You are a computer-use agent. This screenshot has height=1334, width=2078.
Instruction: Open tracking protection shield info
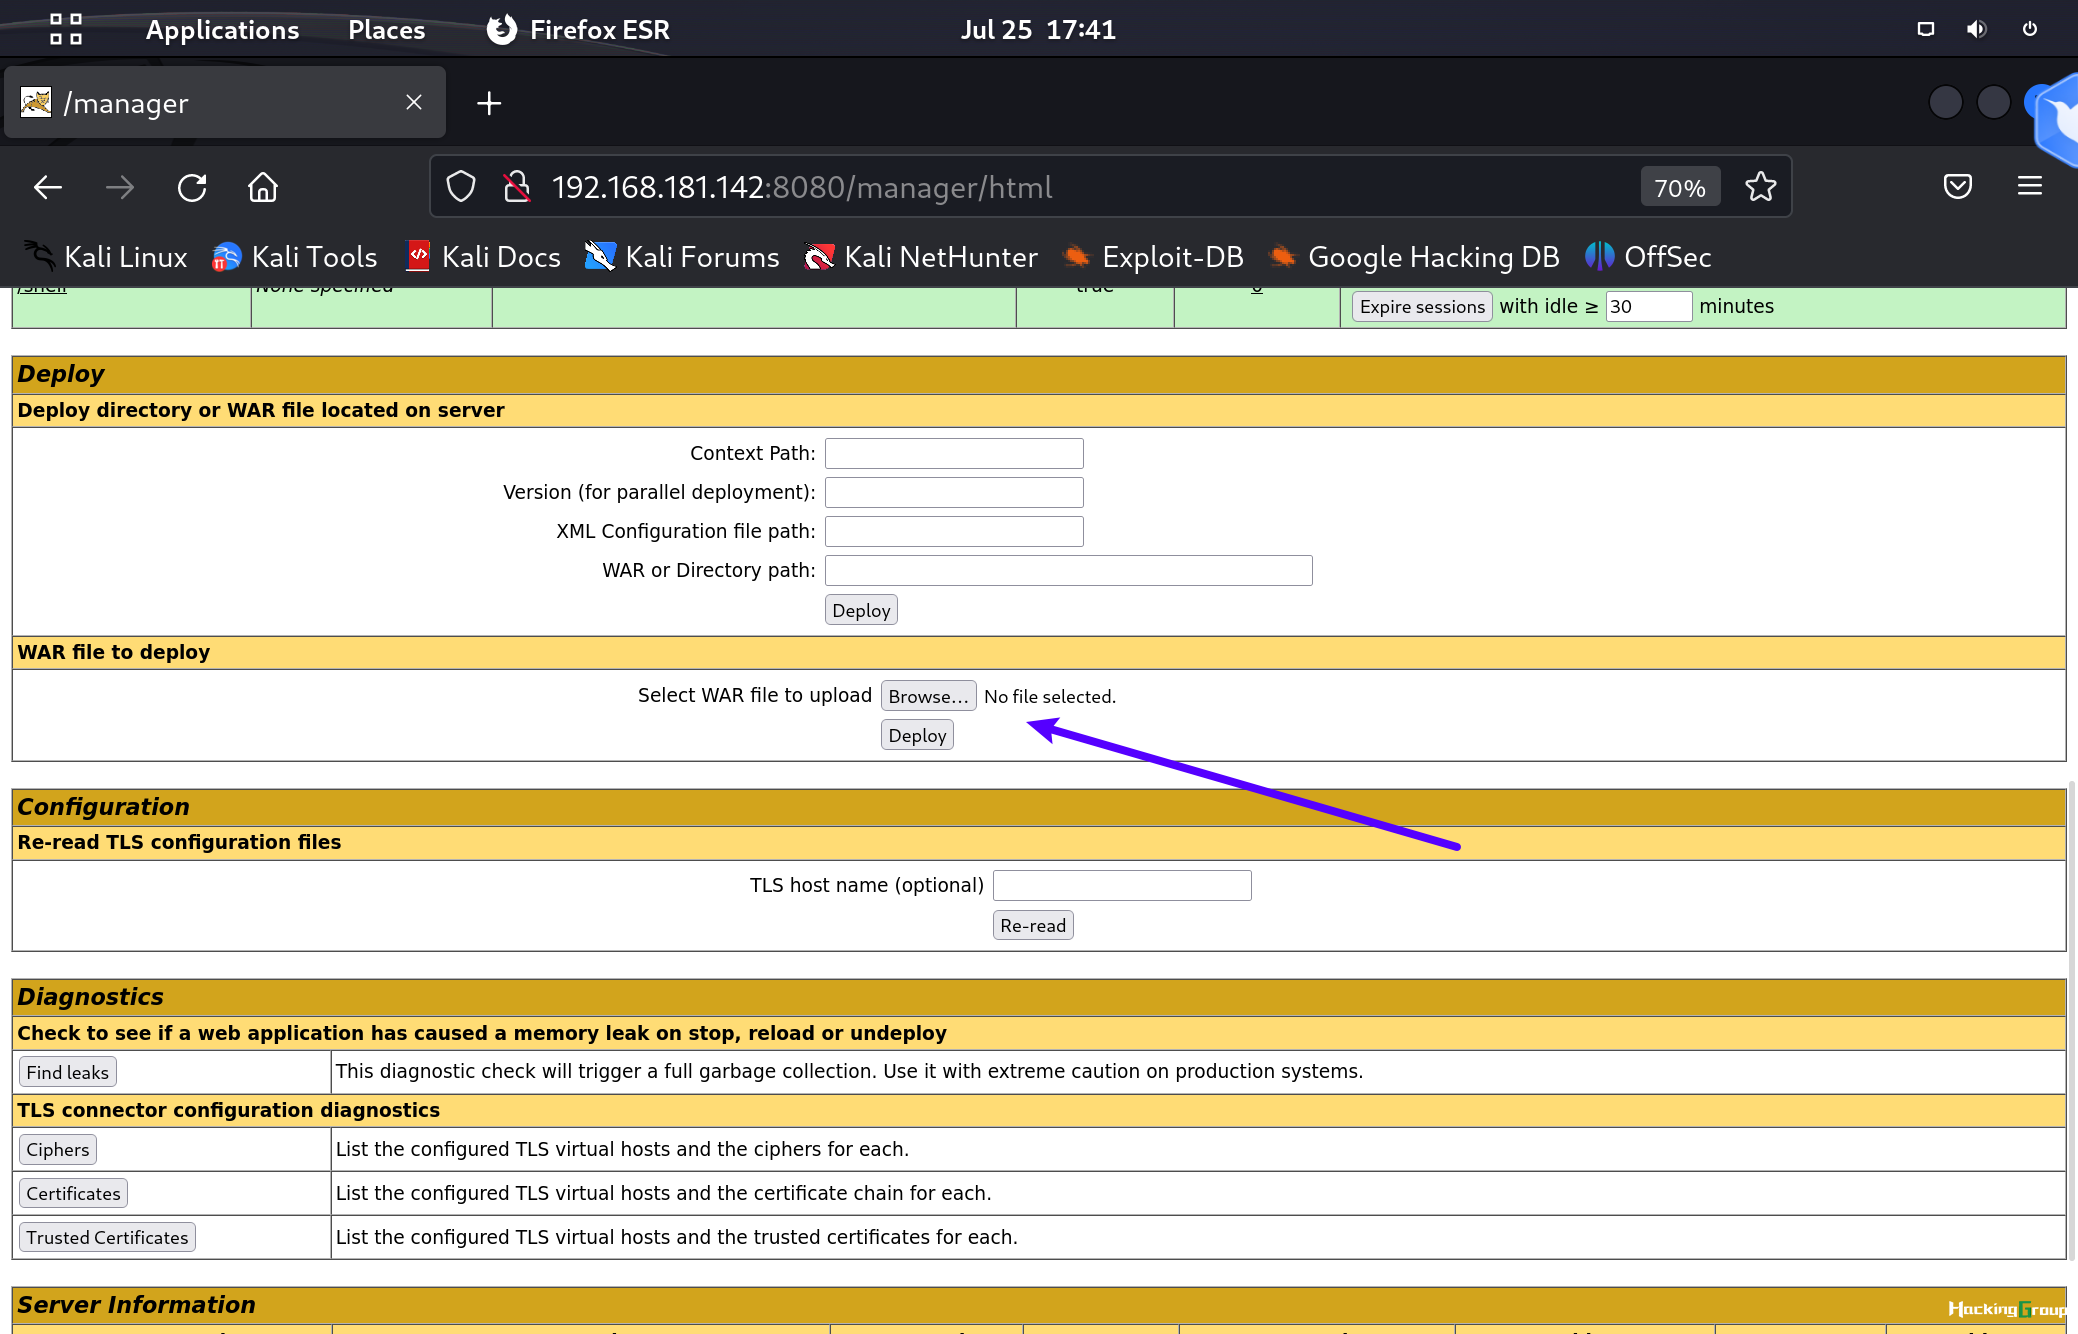461,187
